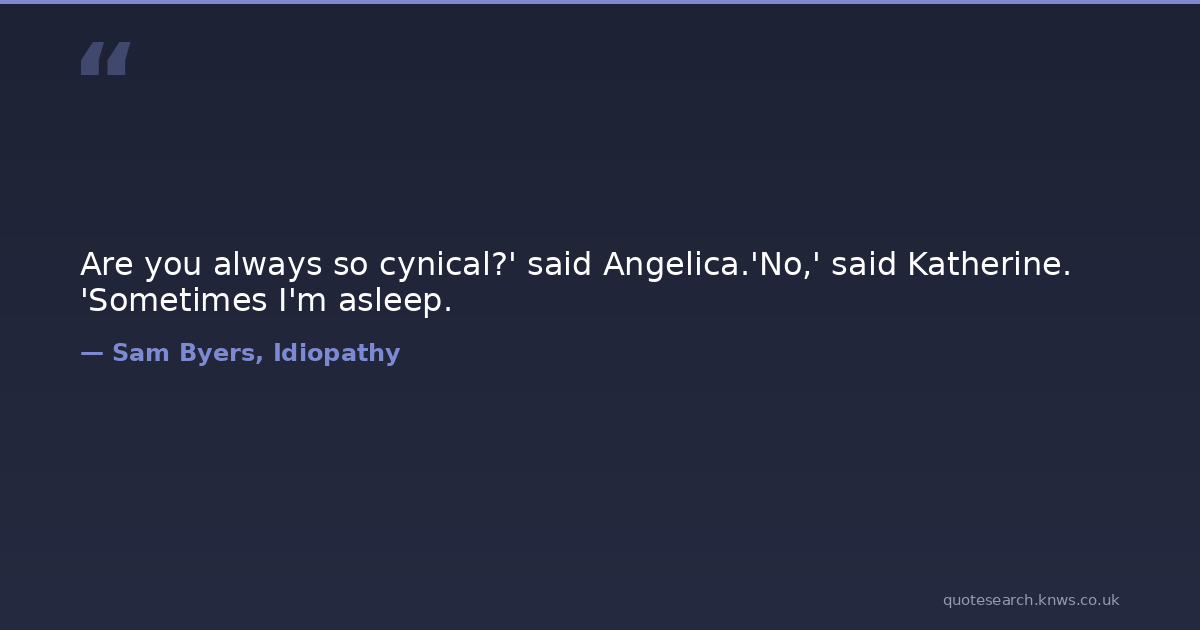Click the opening word 'Are' of the quote
The image size is (1200, 630).
pos(107,265)
